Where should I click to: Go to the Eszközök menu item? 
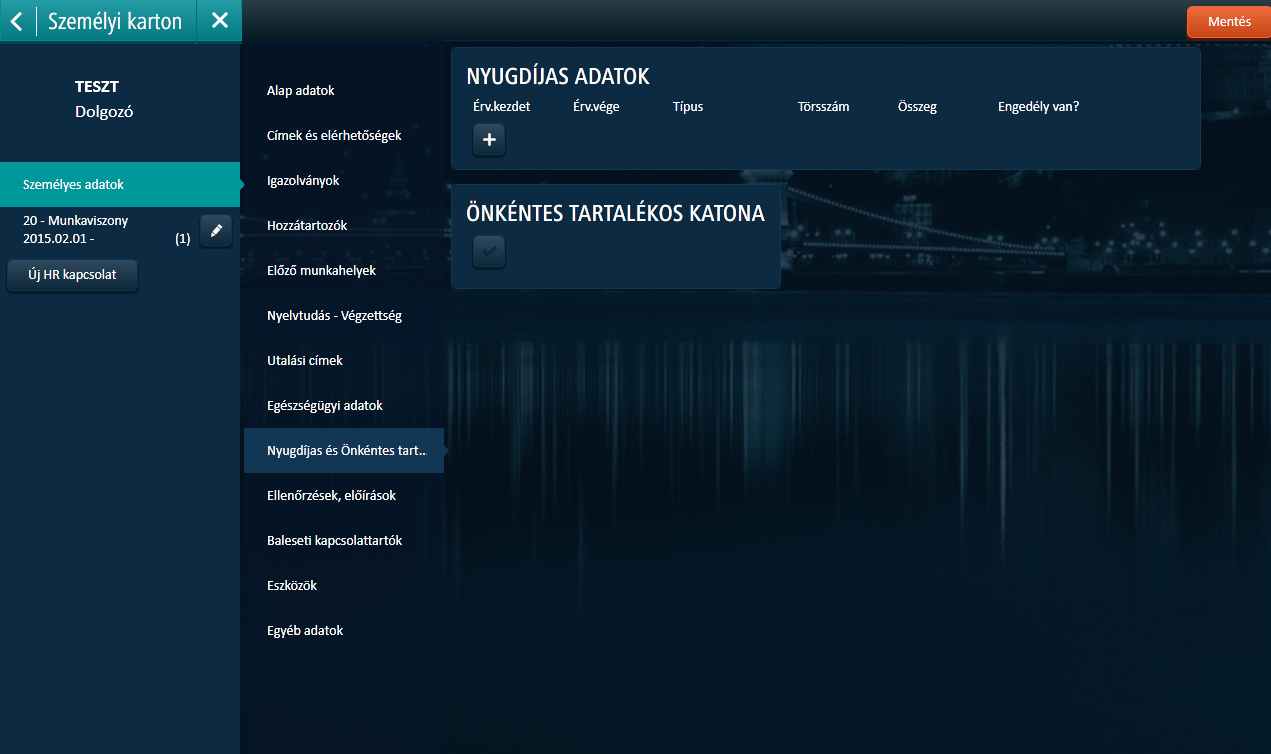coord(292,586)
